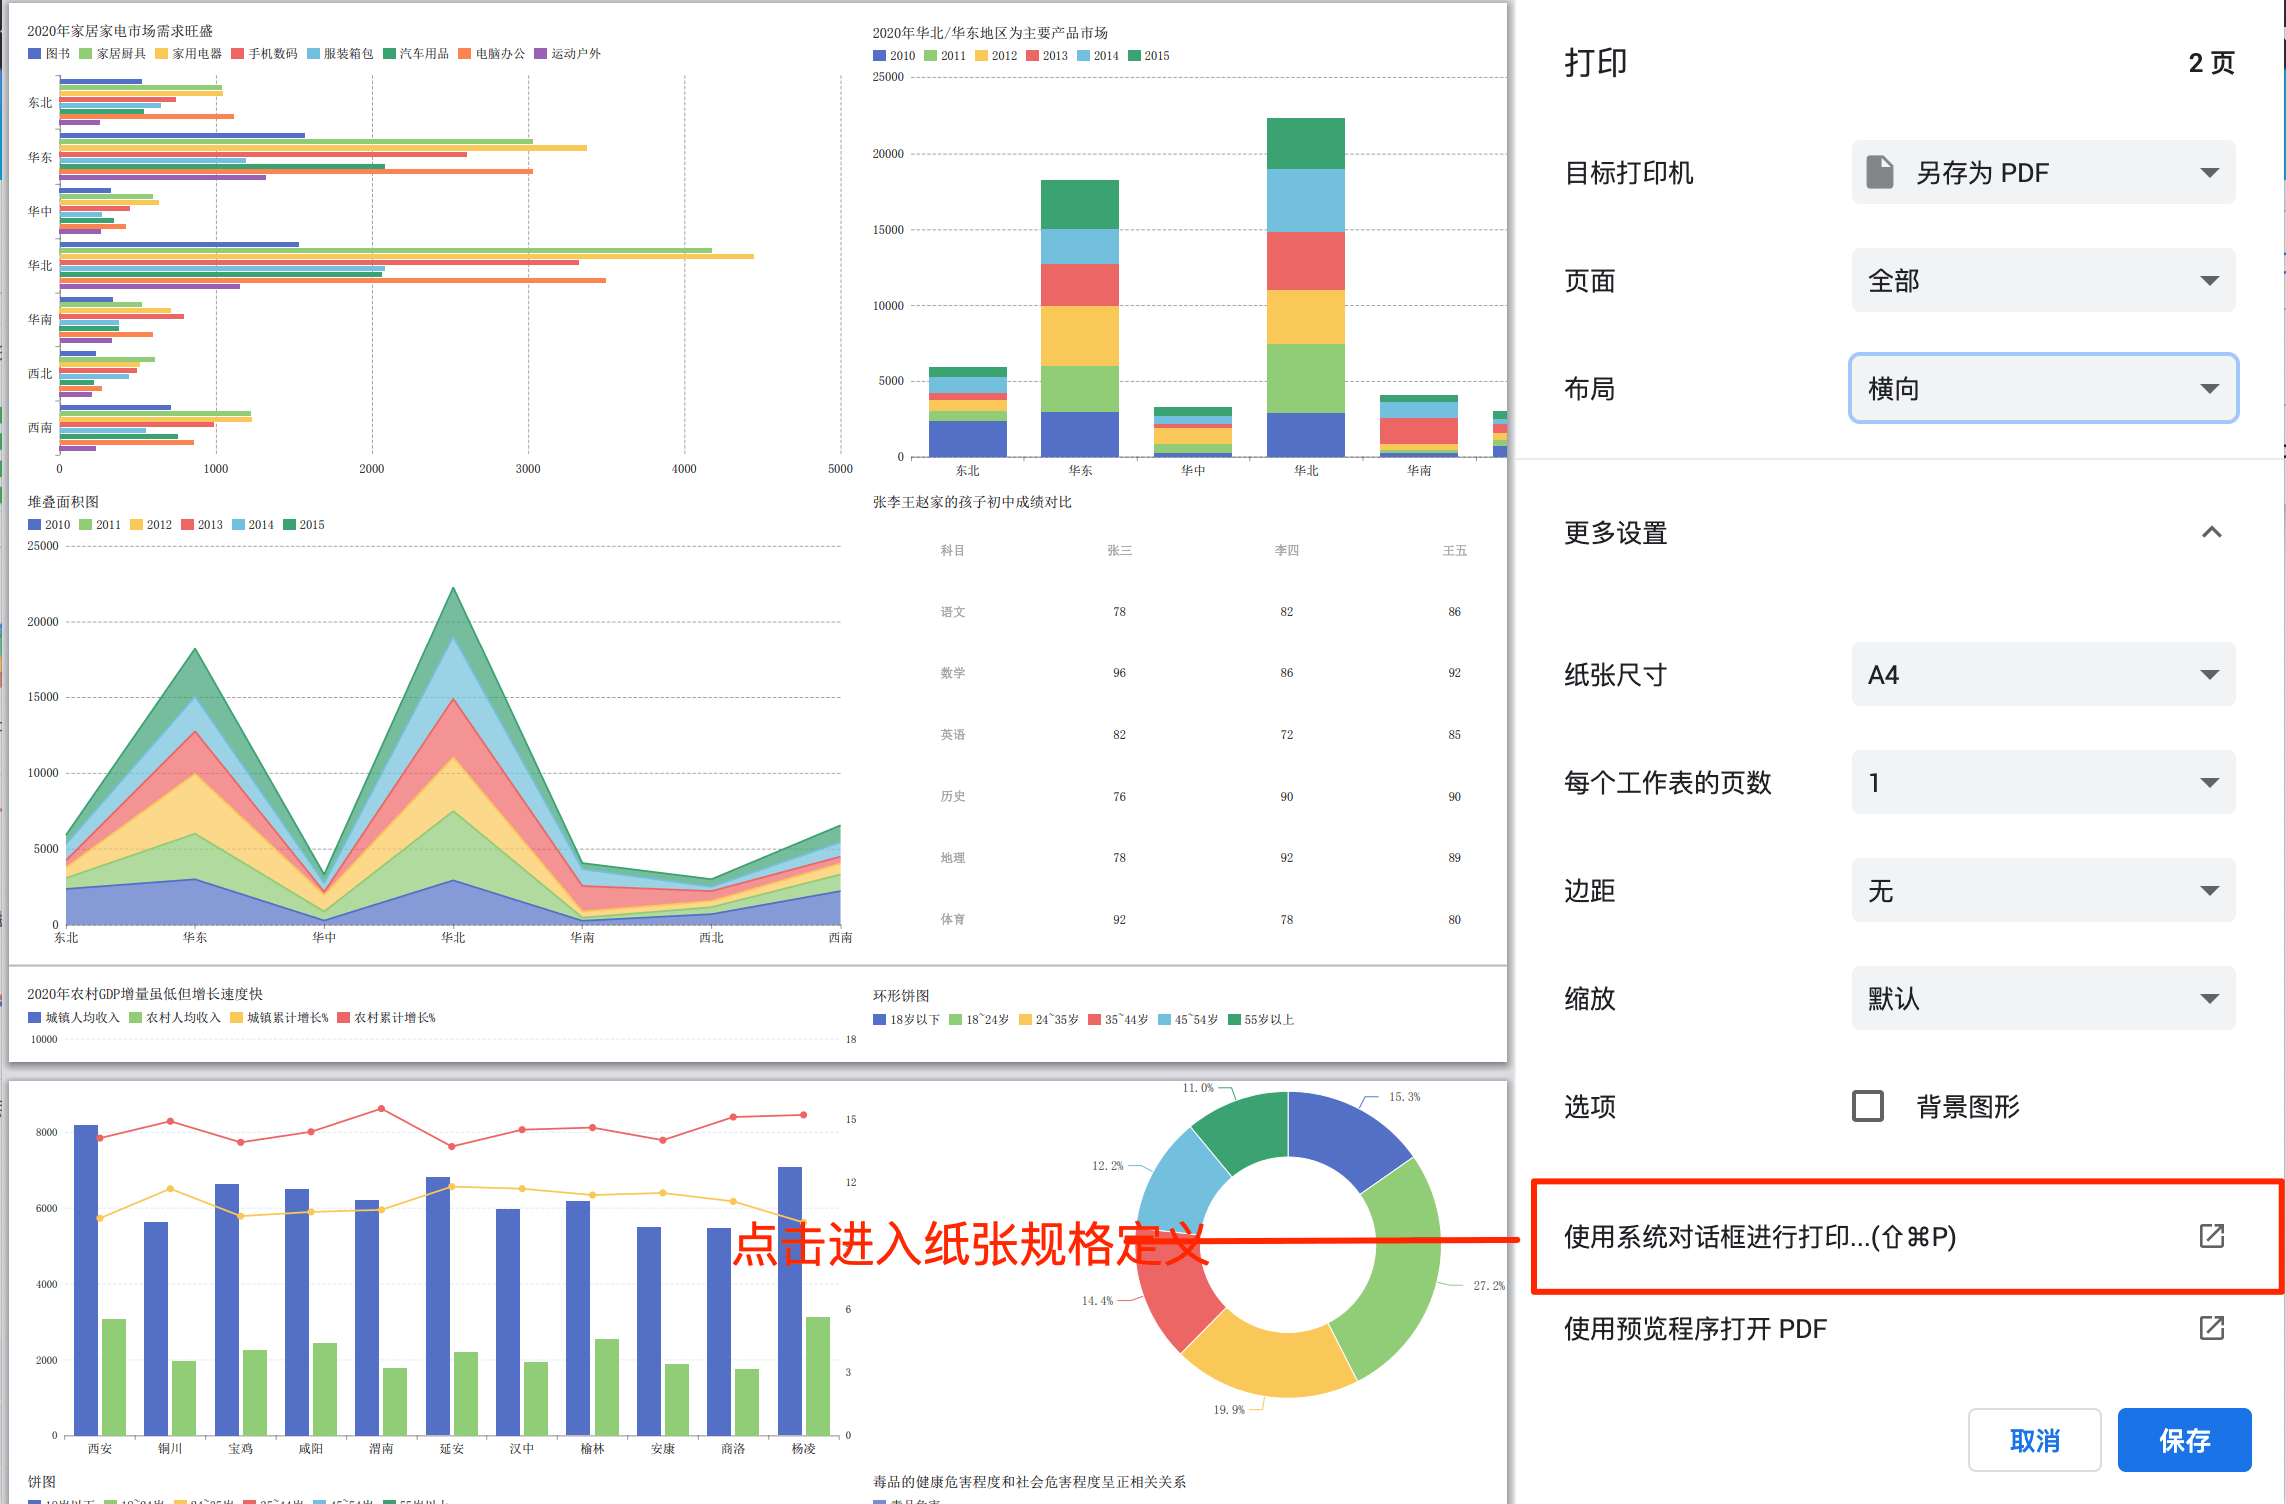The width and height of the screenshot is (2286, 1504).
Task: Print using the system dialog
Action: pyautogui.click(x=1907, y=1237)
